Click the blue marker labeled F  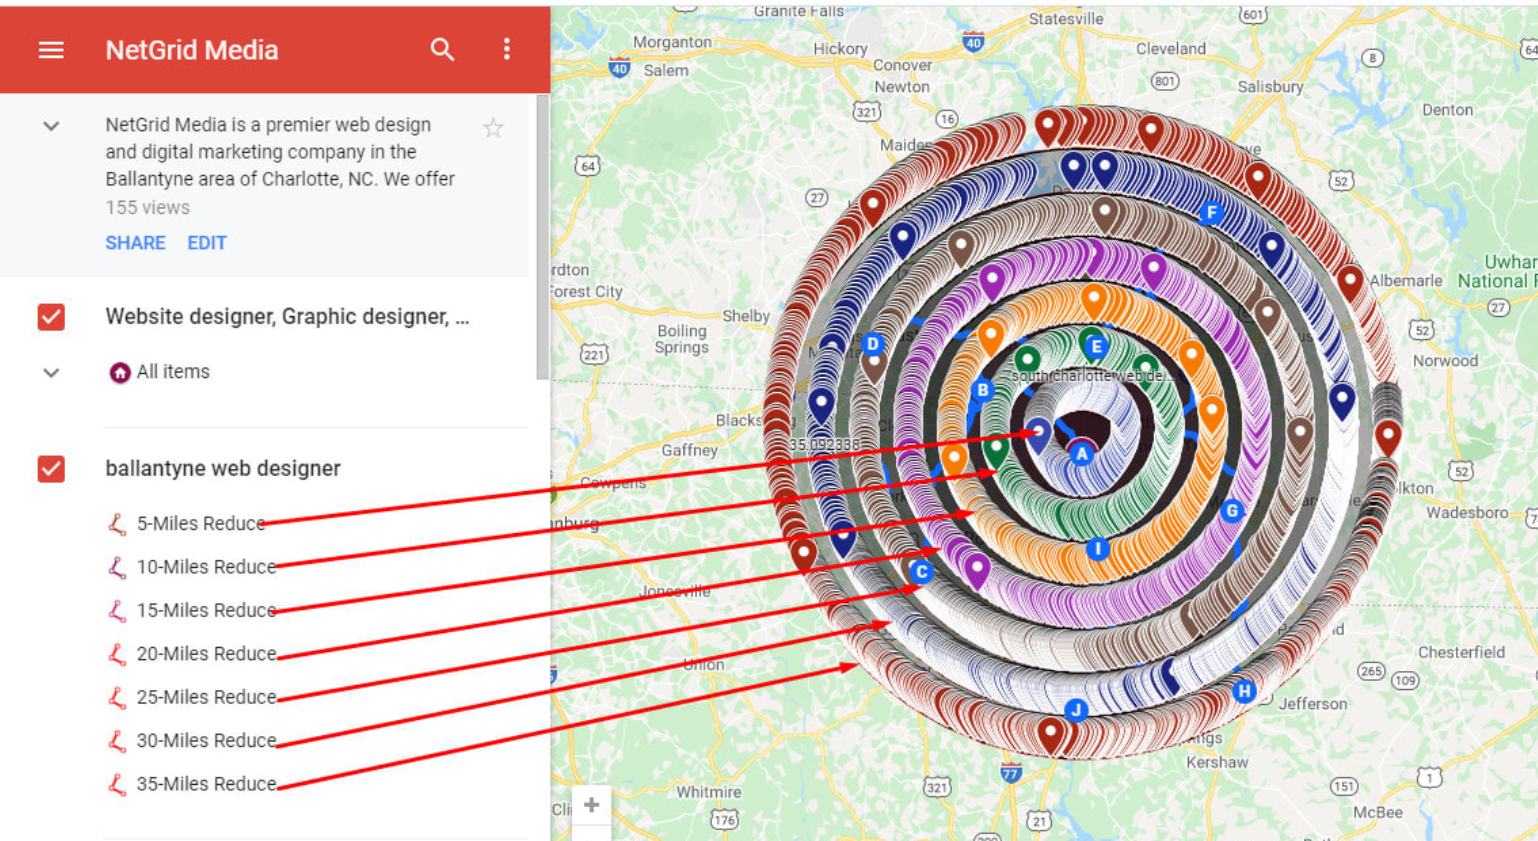(1212, 213)
